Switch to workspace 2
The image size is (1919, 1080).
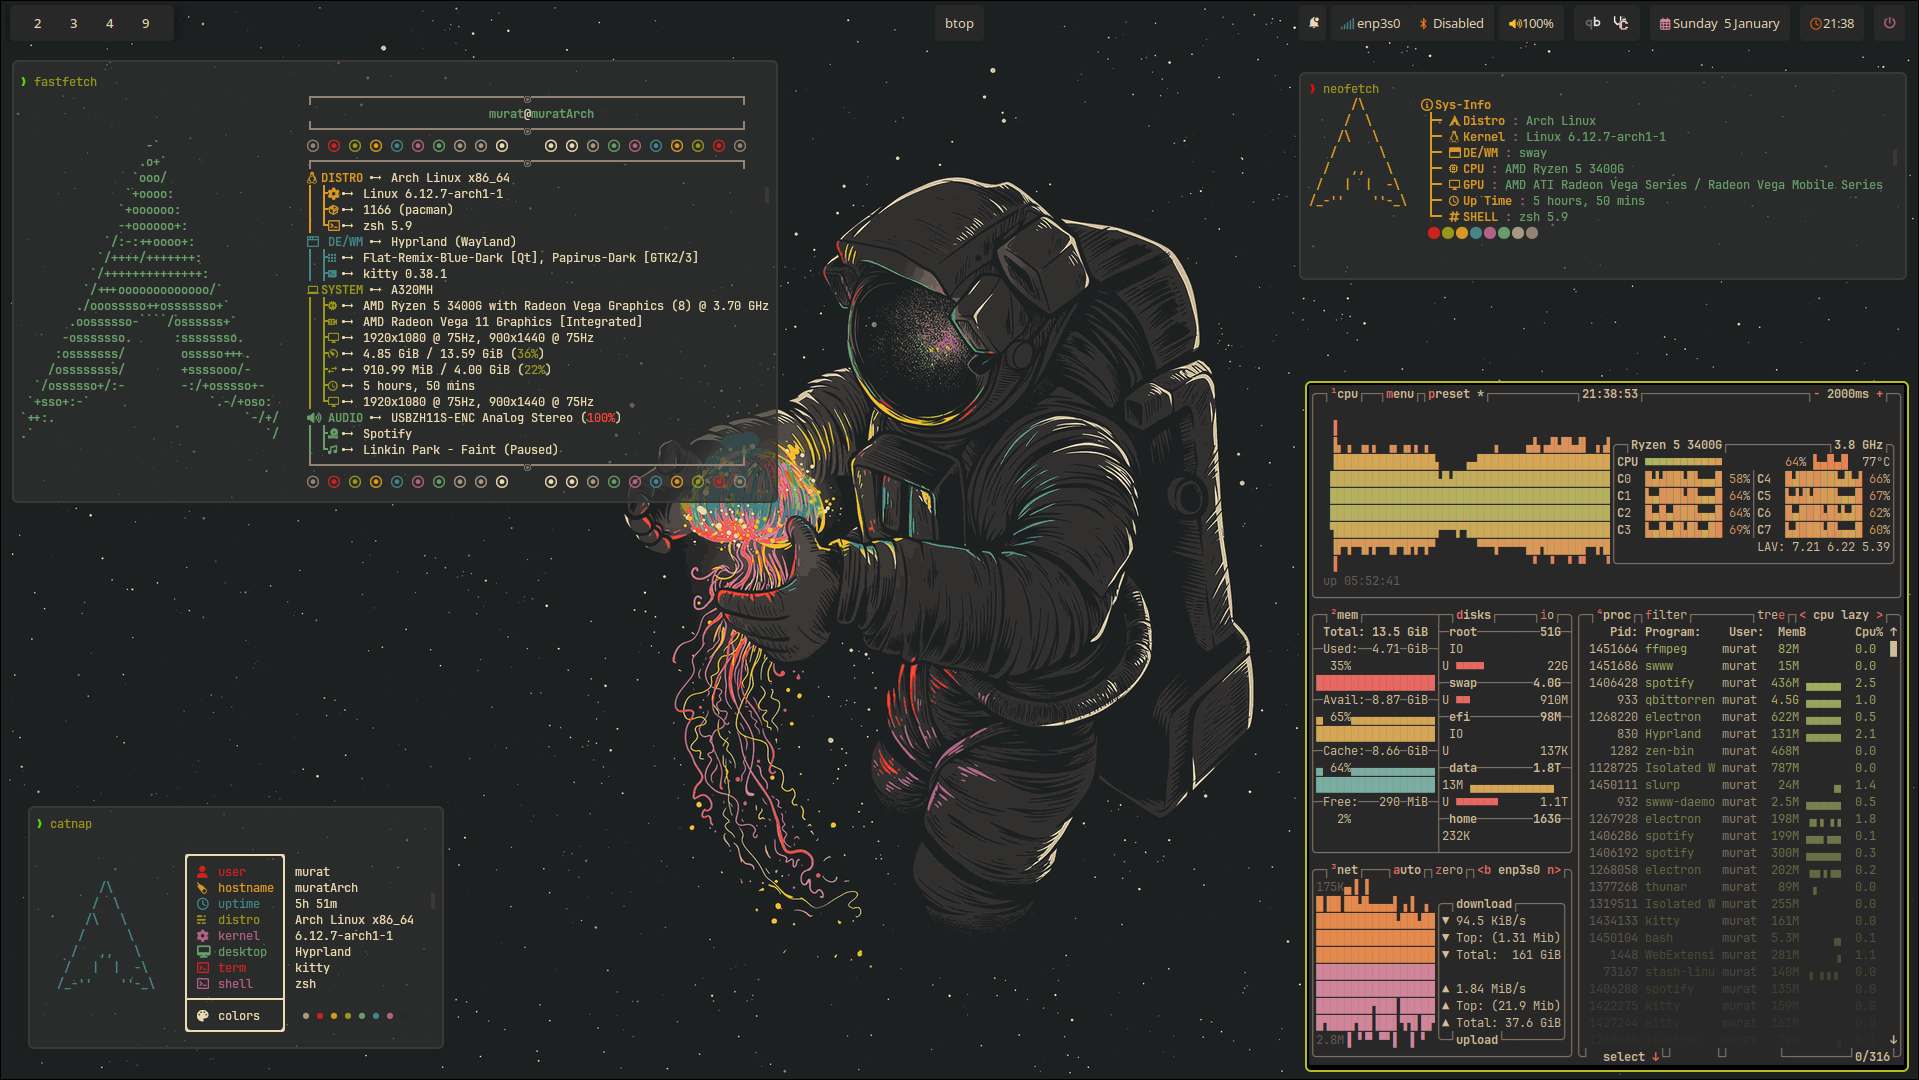pyautogui.click(x=38, y=23)
